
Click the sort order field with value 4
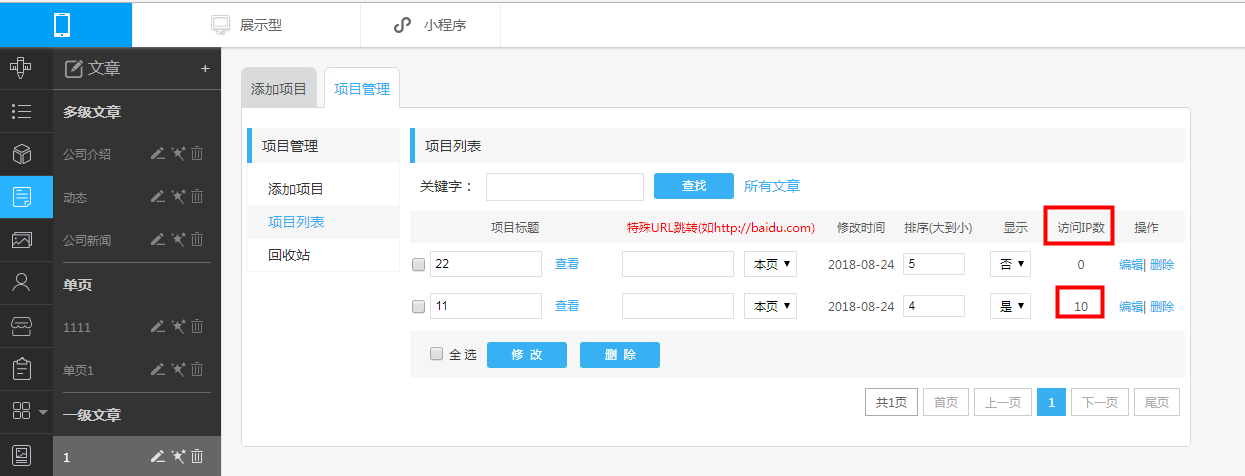pyautogui.click(x=934, y=306)
